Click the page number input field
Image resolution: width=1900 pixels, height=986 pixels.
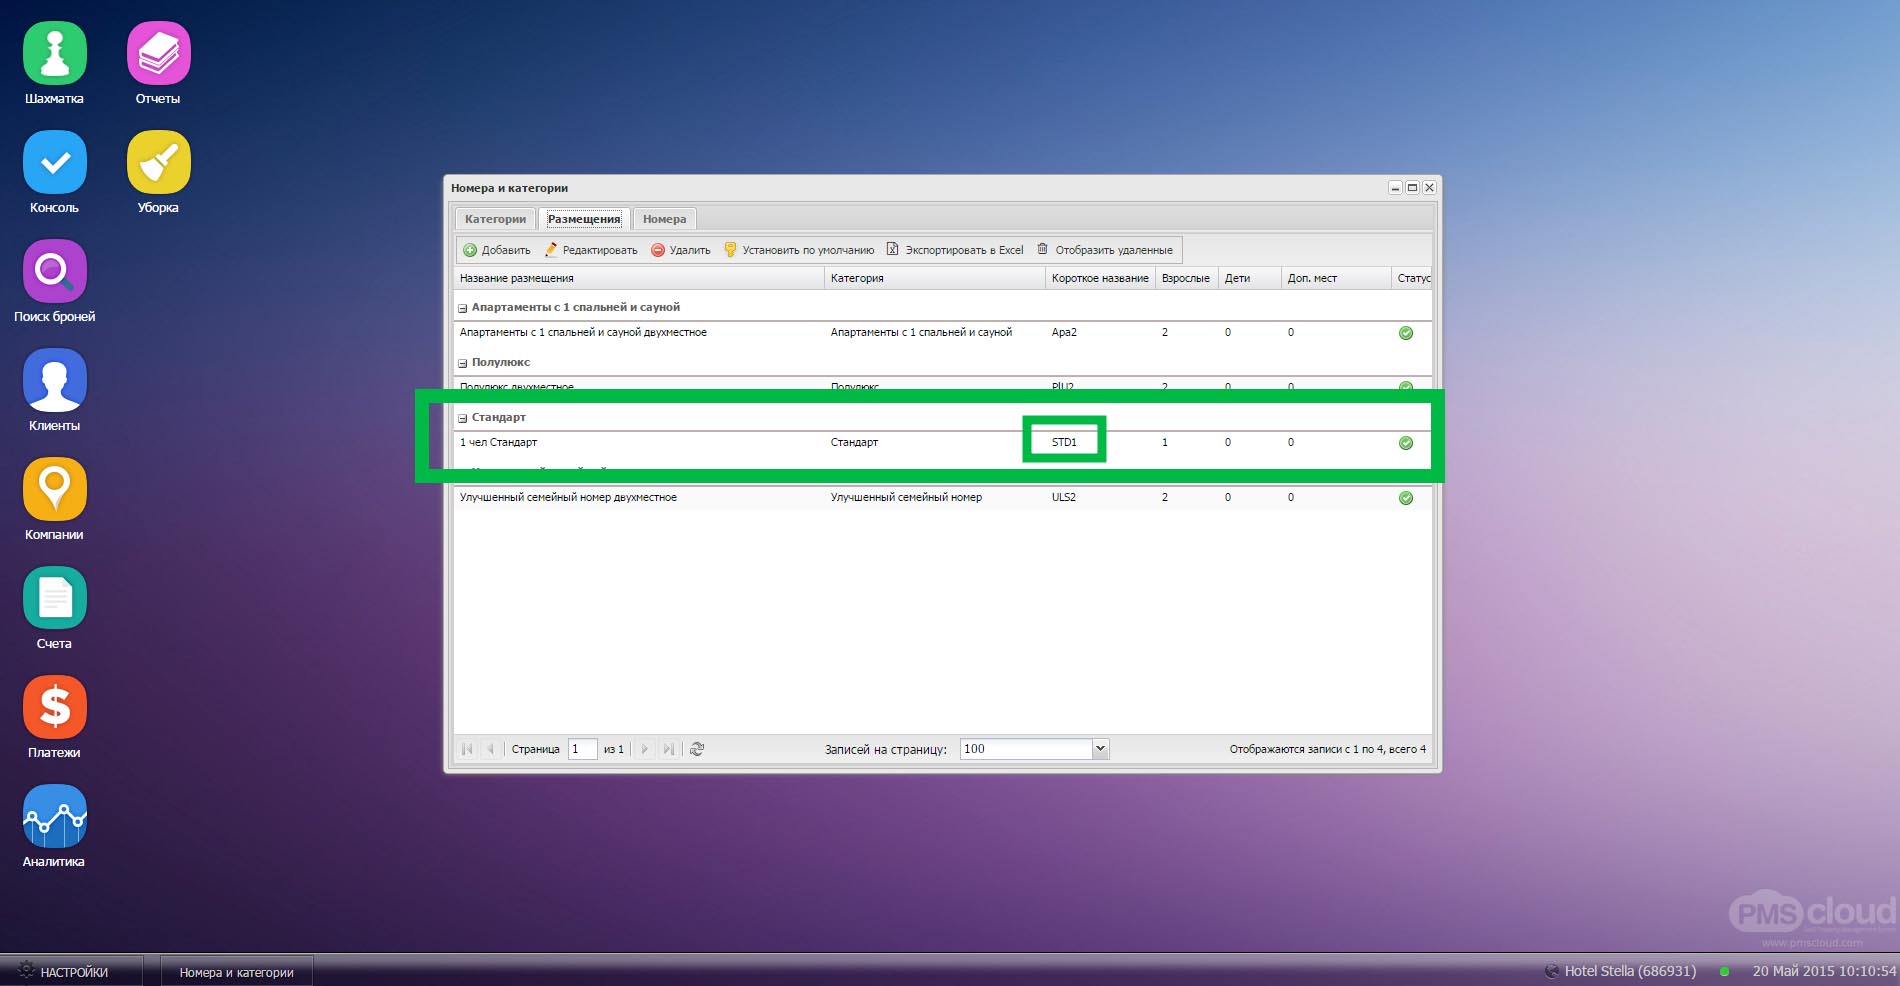pos(582,749)
